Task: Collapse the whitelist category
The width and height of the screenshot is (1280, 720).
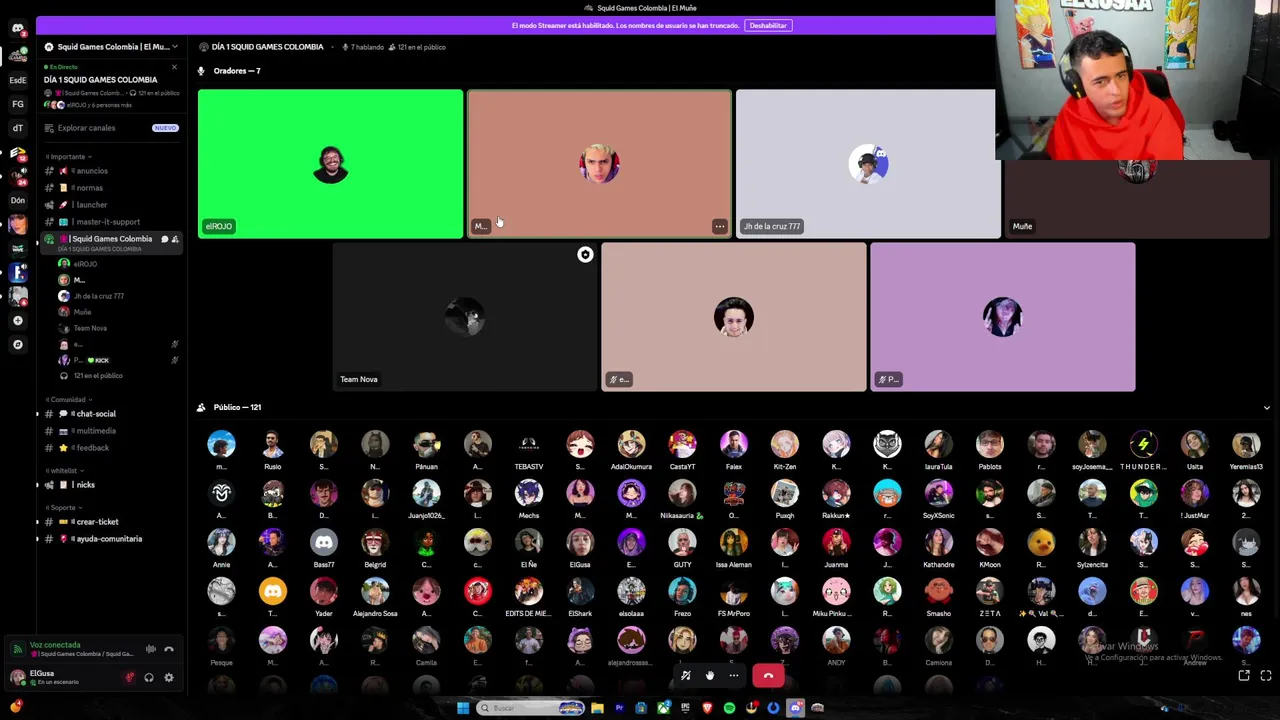Action: click(64, 471)
